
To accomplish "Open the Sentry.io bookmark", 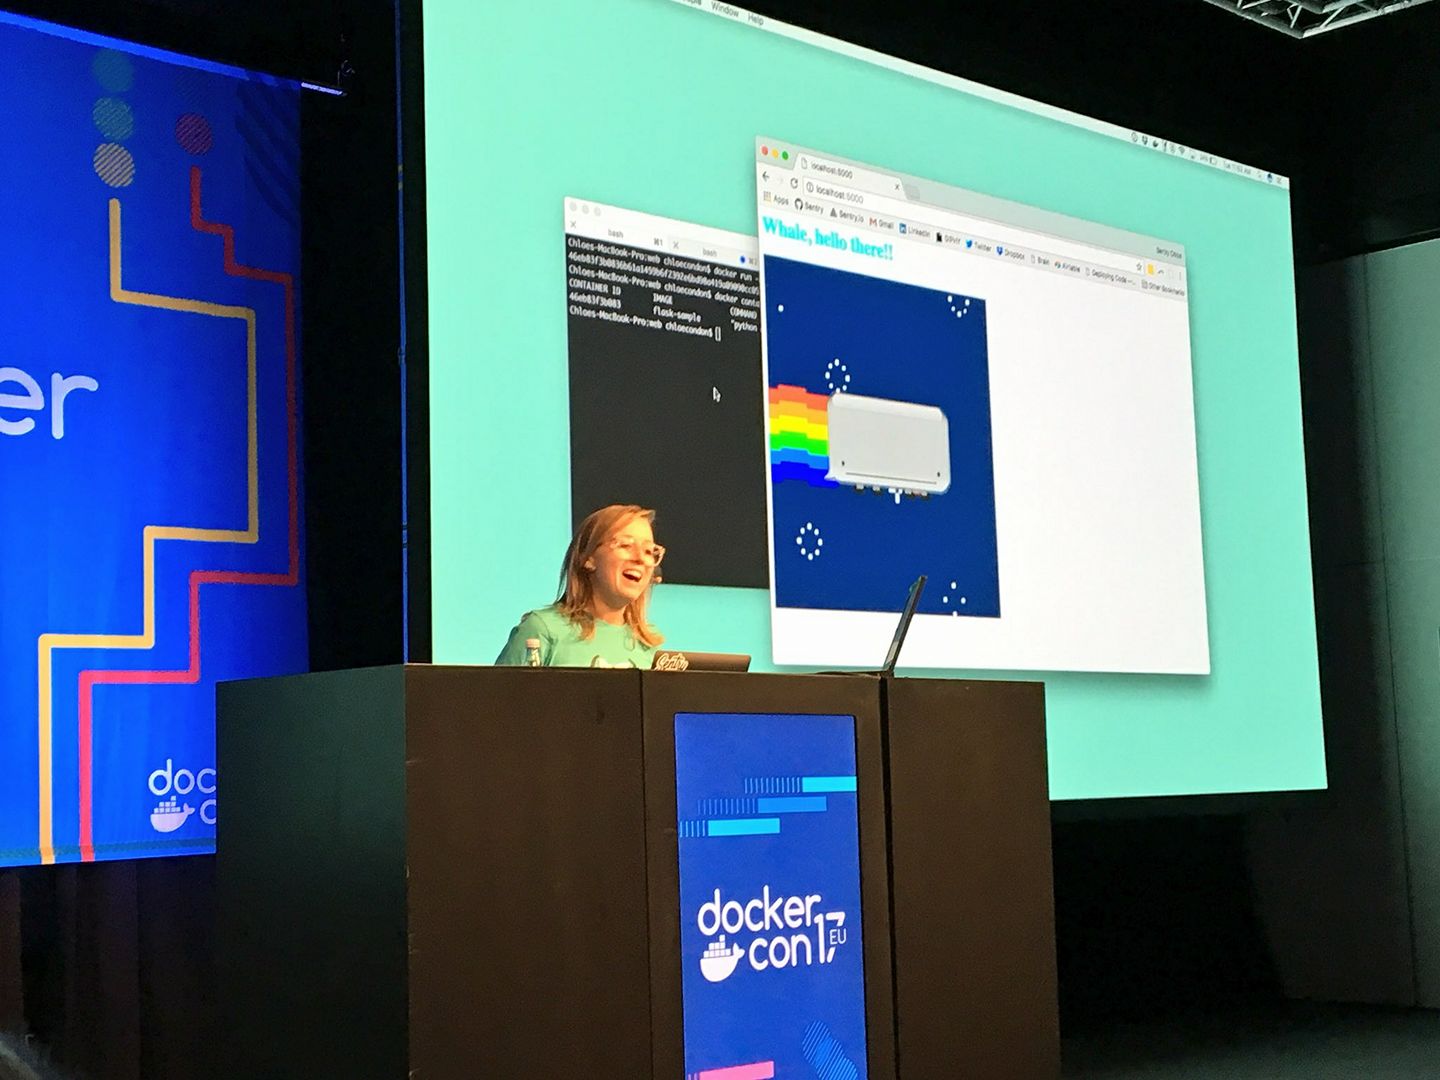I will click(x=845, y=214).
